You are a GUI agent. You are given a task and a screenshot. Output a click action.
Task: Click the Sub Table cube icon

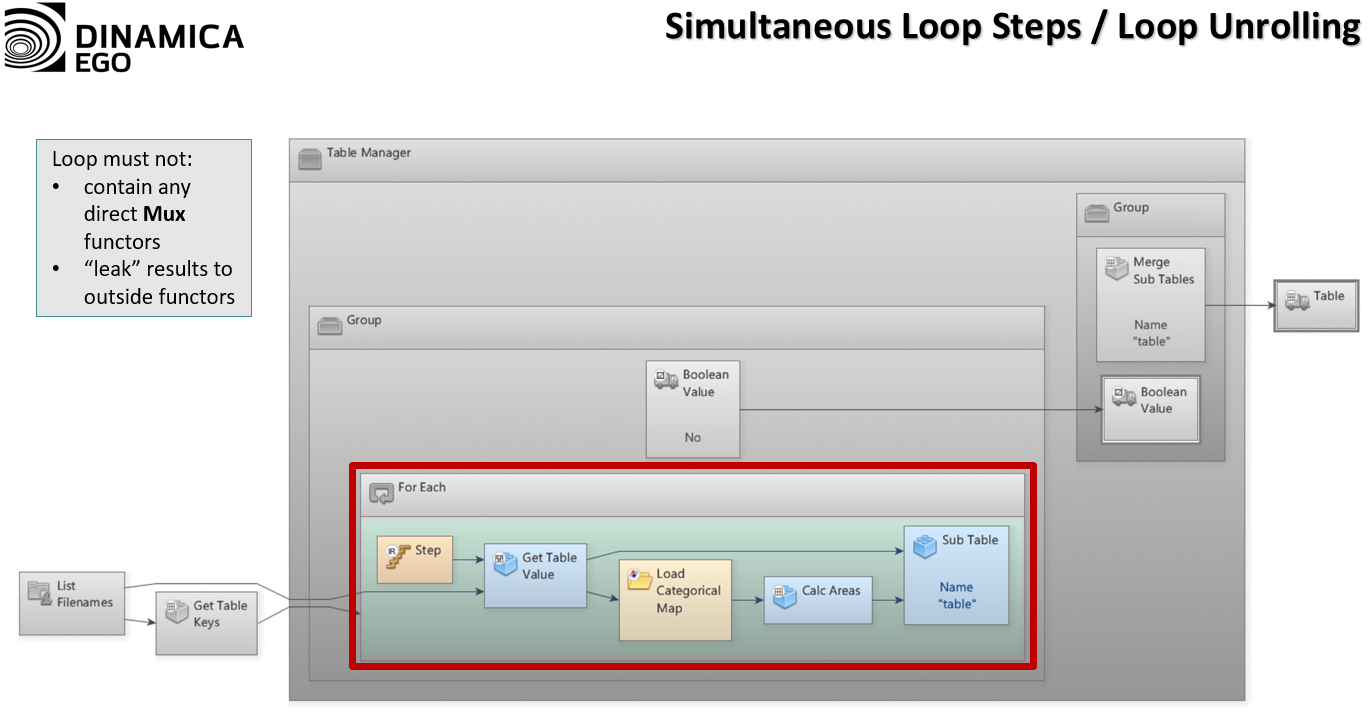pos(925,546)
